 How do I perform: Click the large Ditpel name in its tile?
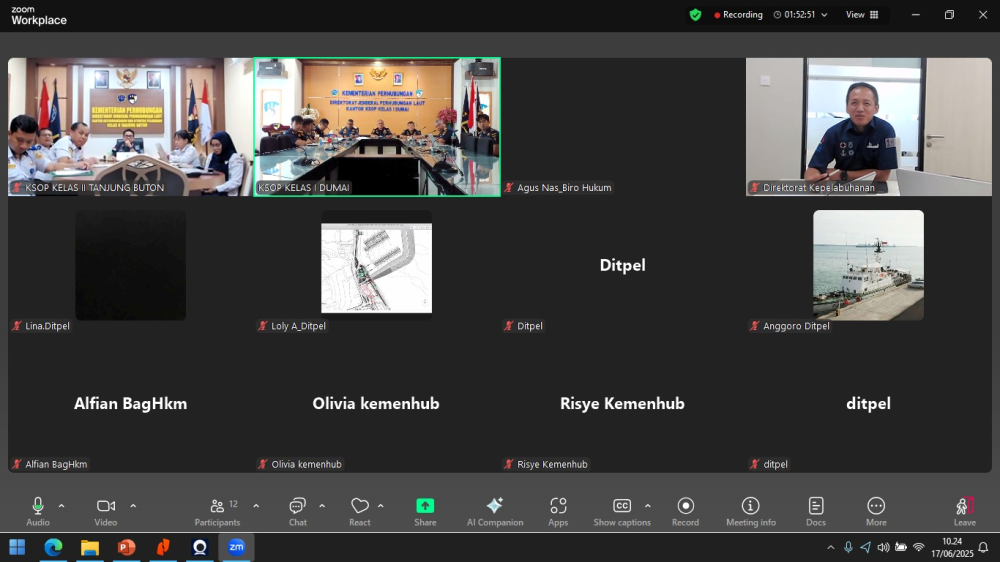point(622,265)
